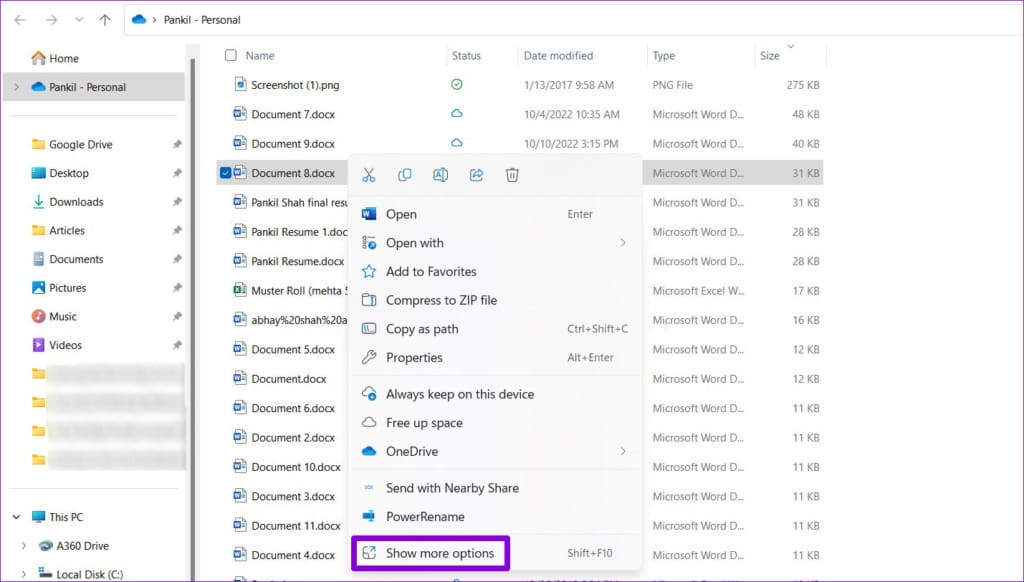The height and width of the screenshot is (582, 1024).
Task: Uncheck the Document 8.docx checkbox
Action: pyautogui.click(x=225, y=173)
